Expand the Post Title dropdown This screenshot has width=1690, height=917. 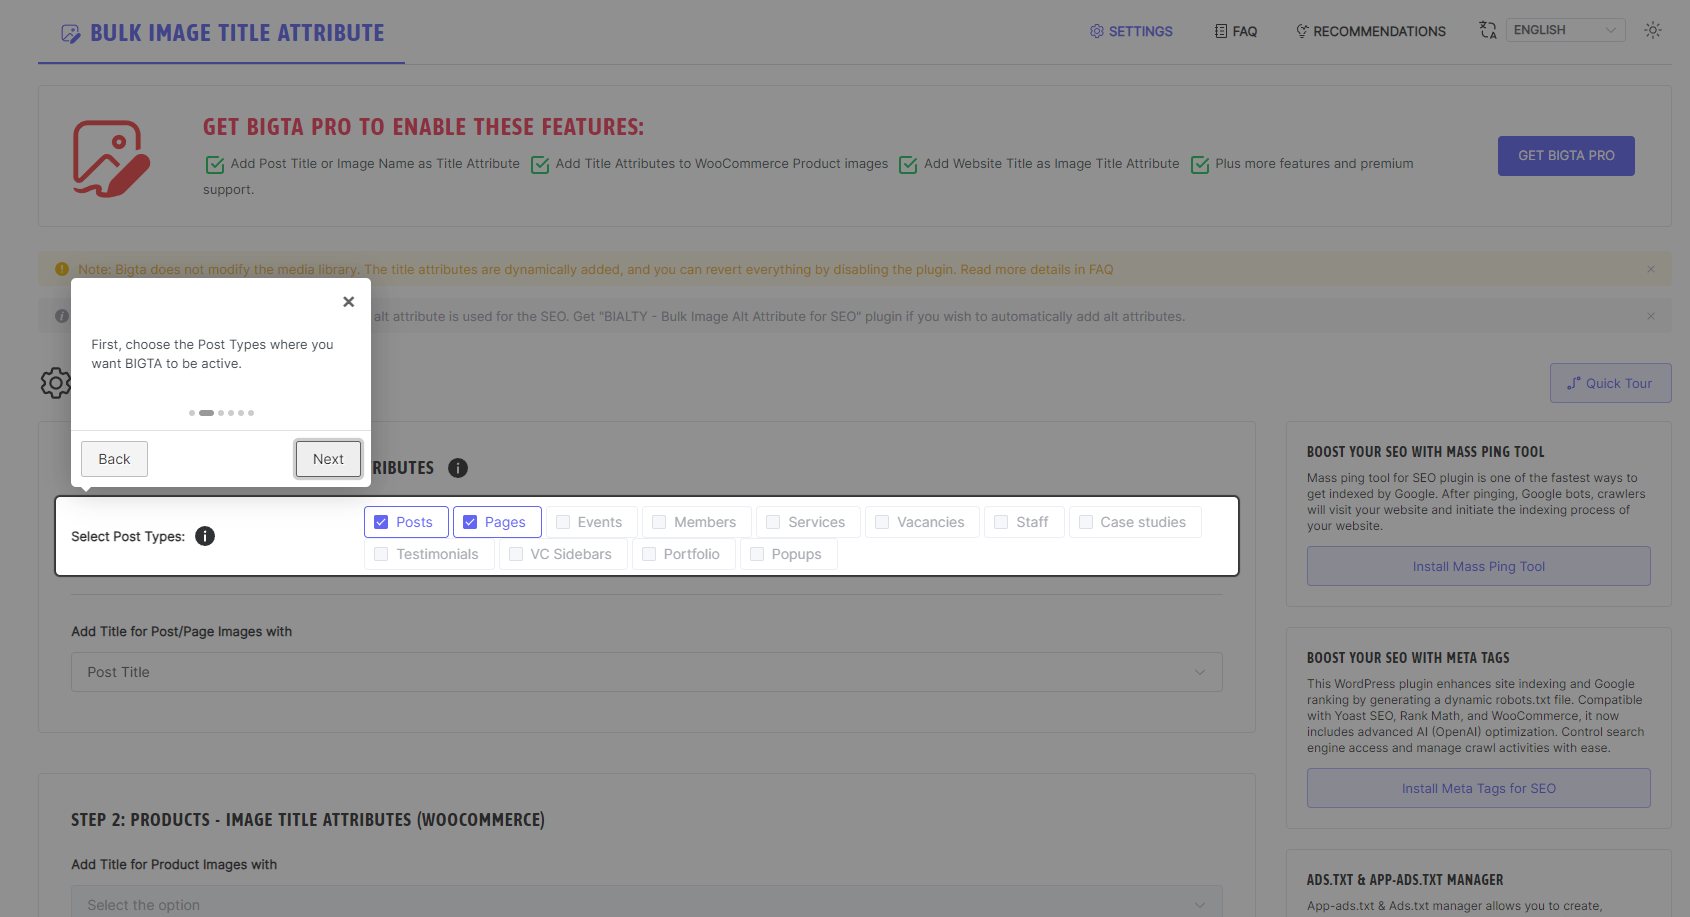pos(647,672)
